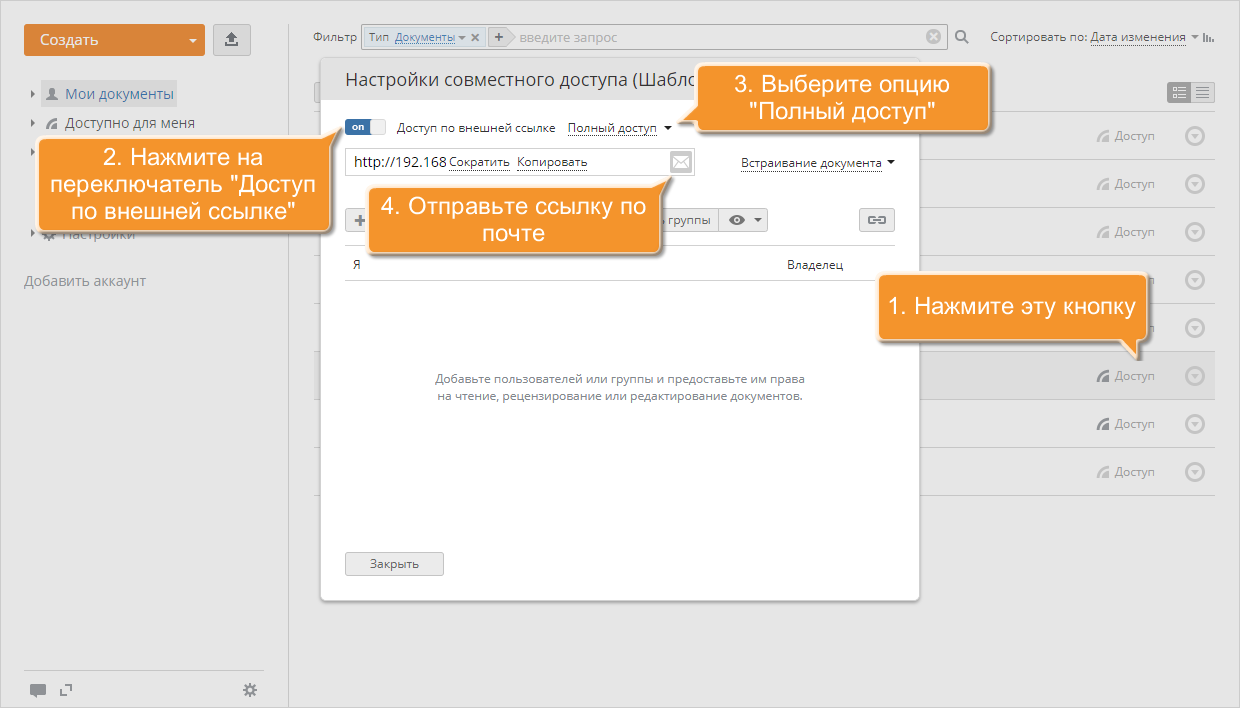Click the "Закрыть" button
1240x708 pixels.
(x=394, y=564)
